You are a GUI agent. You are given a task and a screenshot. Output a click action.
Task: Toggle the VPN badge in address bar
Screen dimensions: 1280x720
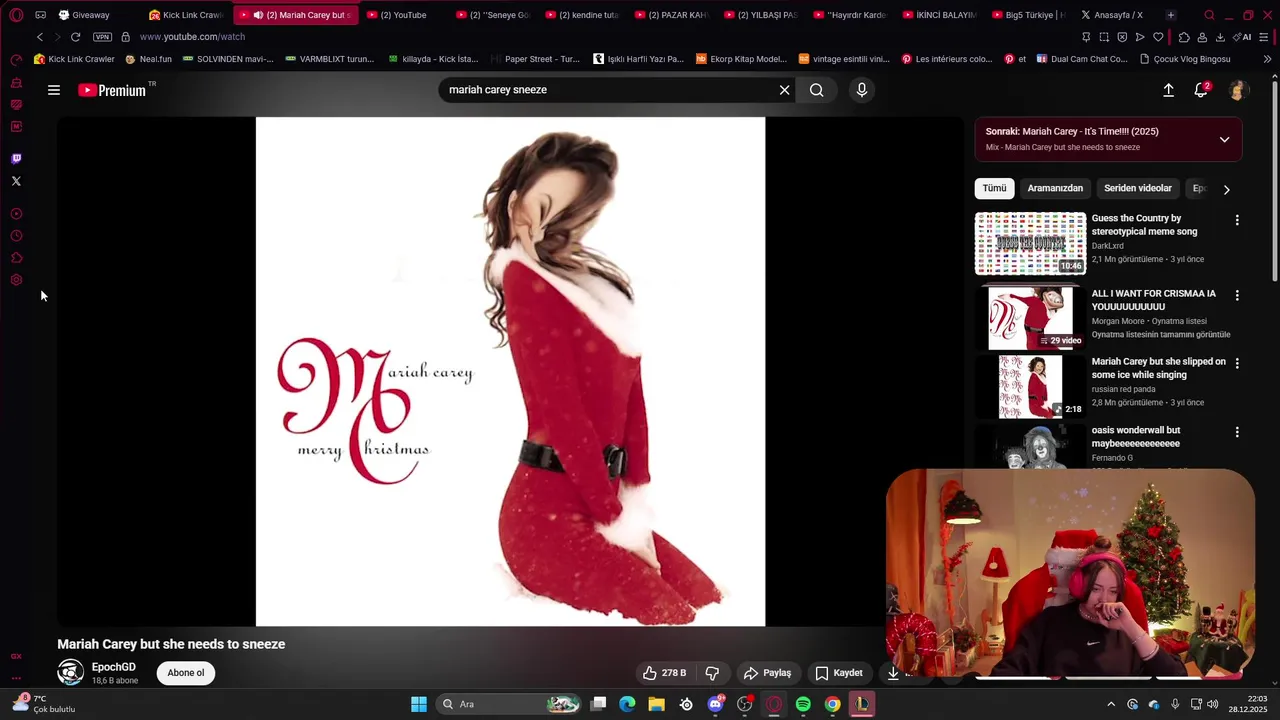(103, 37)
